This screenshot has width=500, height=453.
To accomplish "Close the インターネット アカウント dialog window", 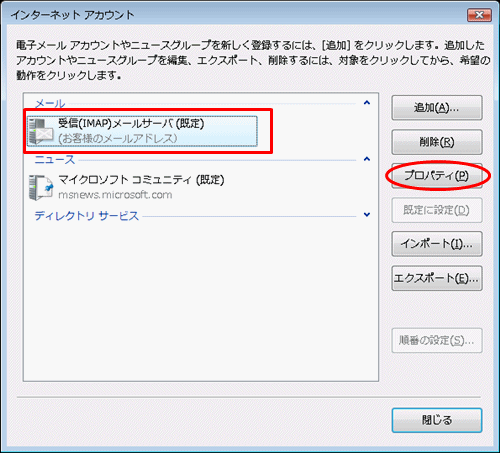I will coord(479,15).
